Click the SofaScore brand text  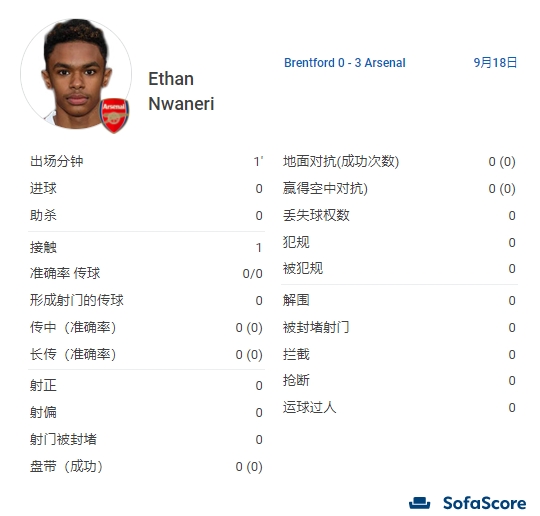(x=485, y=503)
